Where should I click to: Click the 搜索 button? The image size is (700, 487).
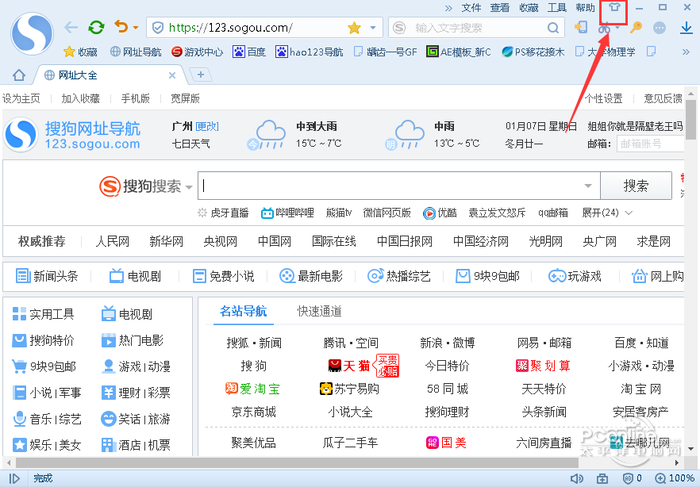(x=636, y=185)
